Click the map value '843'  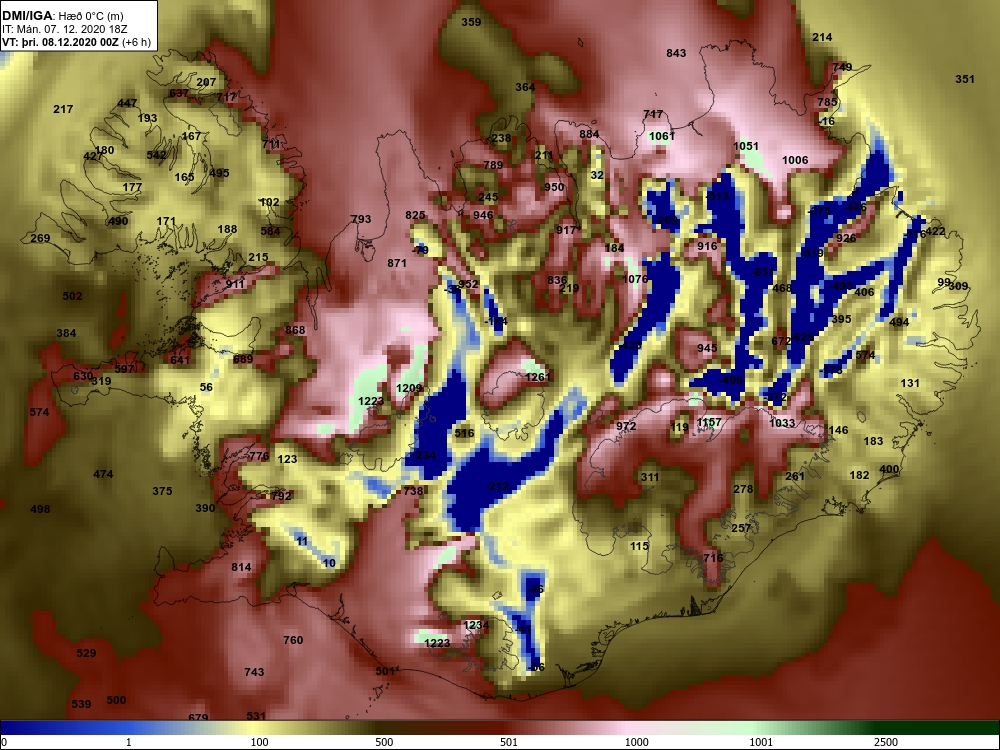click(676, 53)
